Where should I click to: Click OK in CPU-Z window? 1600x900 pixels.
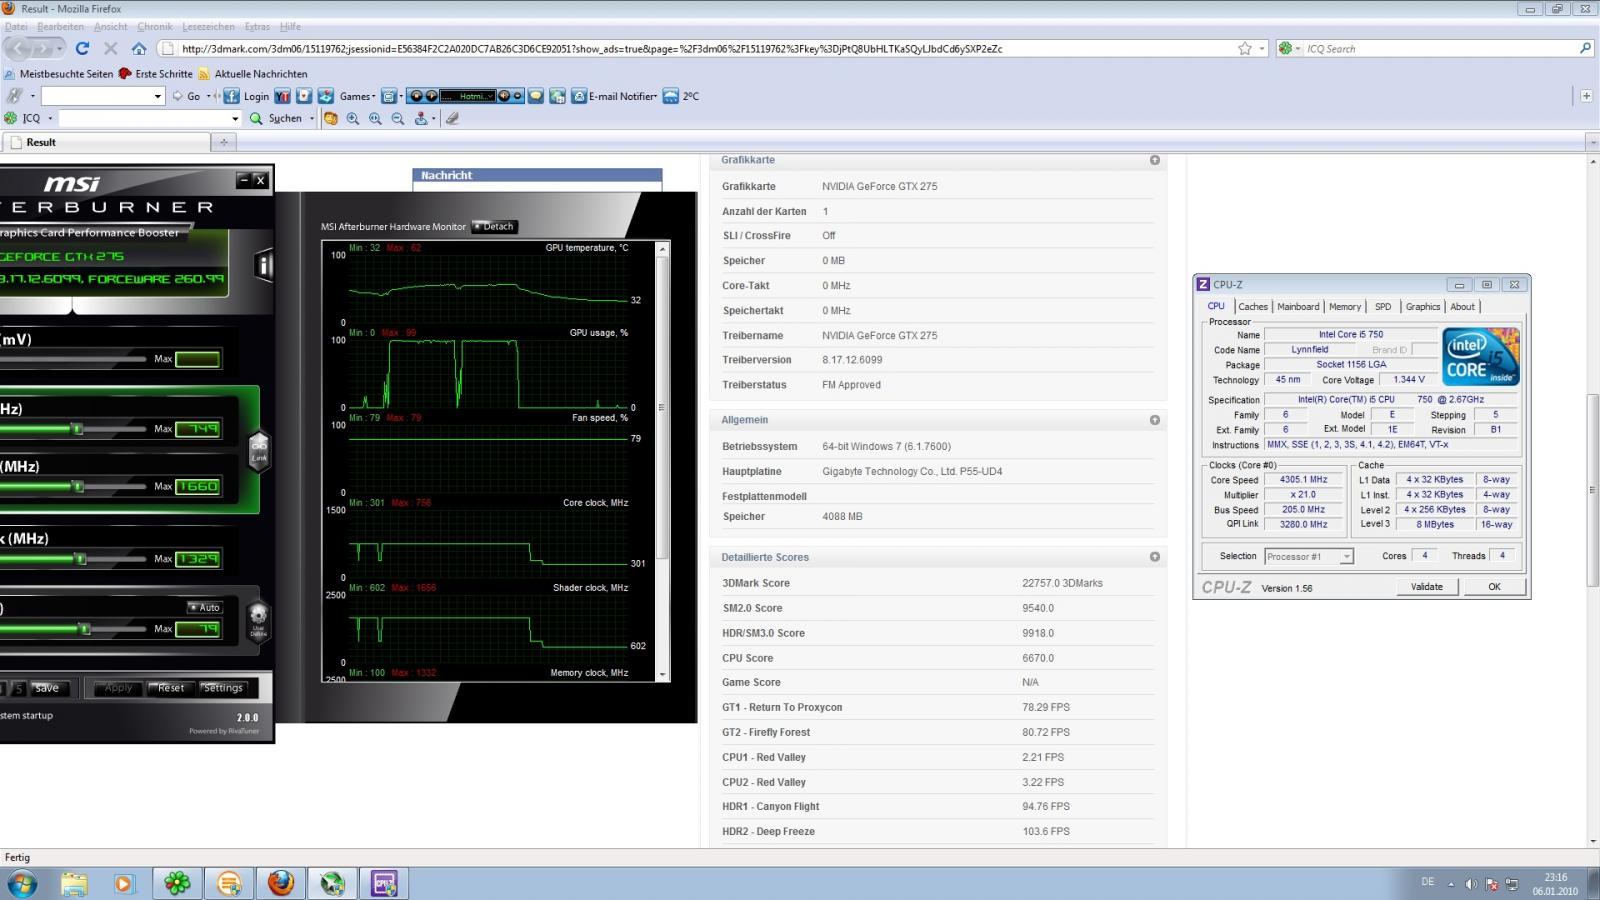[1494, 587]
